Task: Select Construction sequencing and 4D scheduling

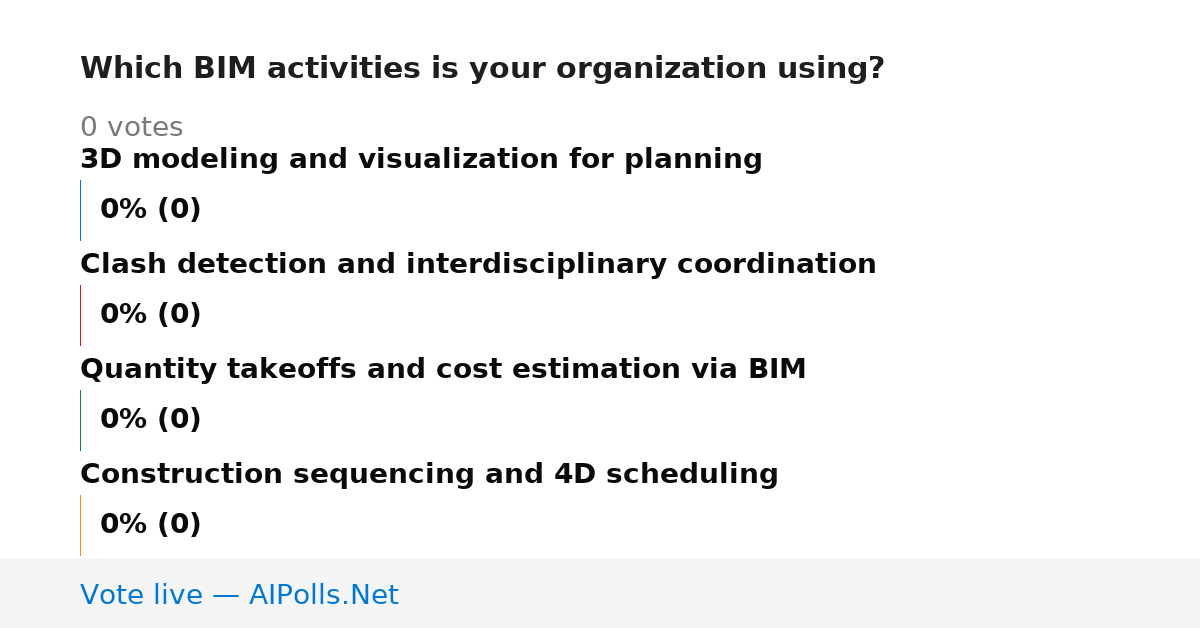Action: tap(429, 475)
